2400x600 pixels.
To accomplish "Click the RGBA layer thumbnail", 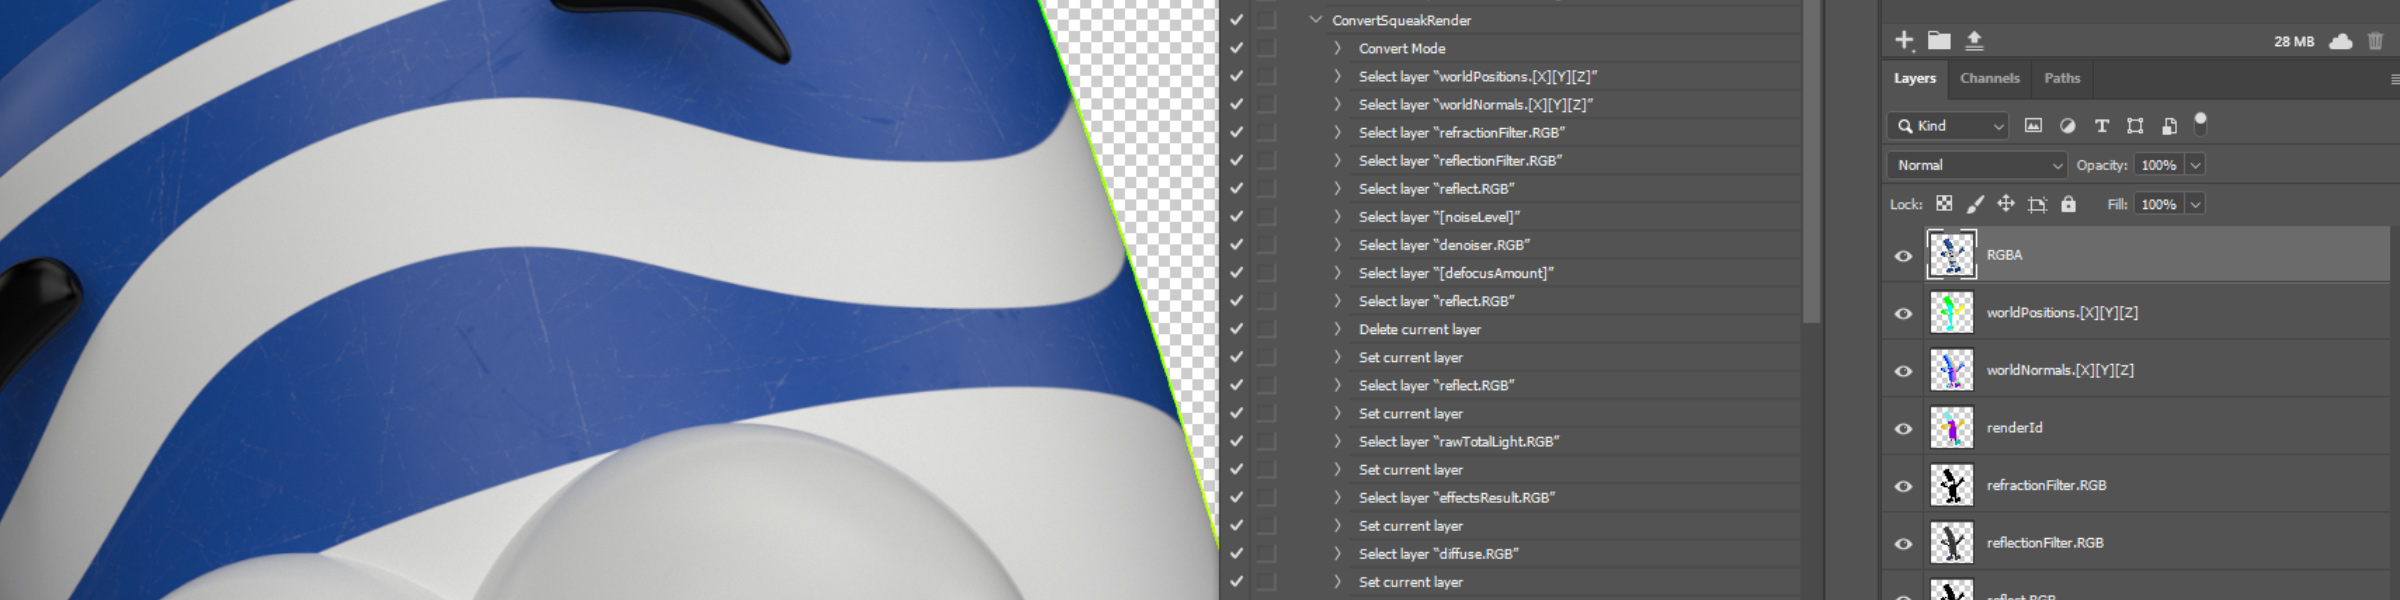I will click(1951, 255).
